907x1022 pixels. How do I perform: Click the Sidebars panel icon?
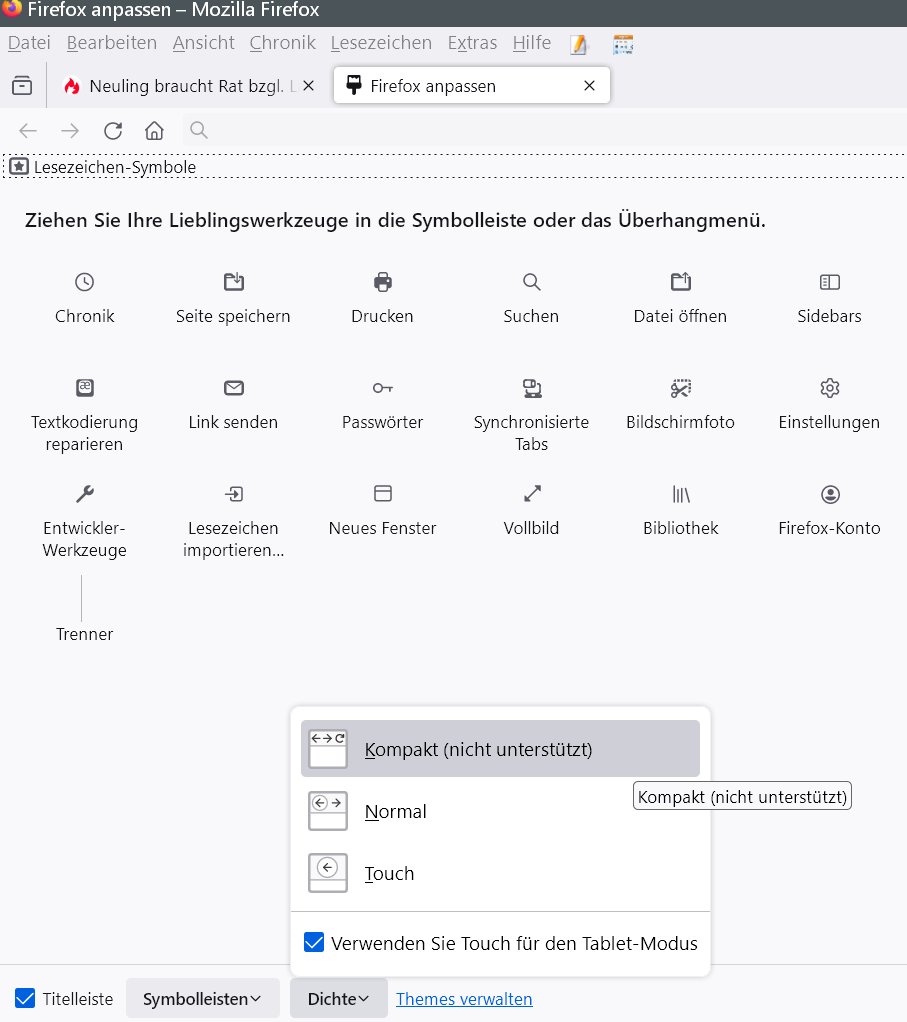coord(829,282)
